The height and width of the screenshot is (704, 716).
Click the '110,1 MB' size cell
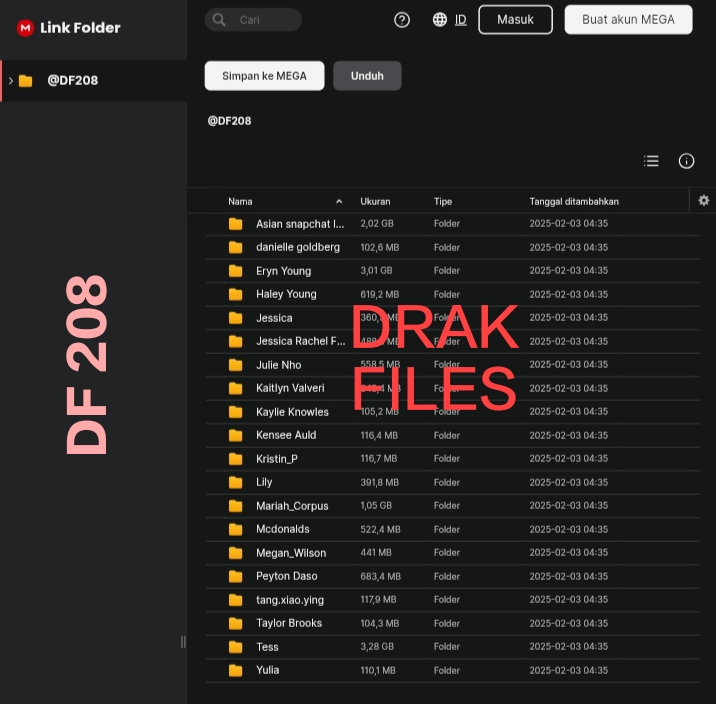click(378, 670)
